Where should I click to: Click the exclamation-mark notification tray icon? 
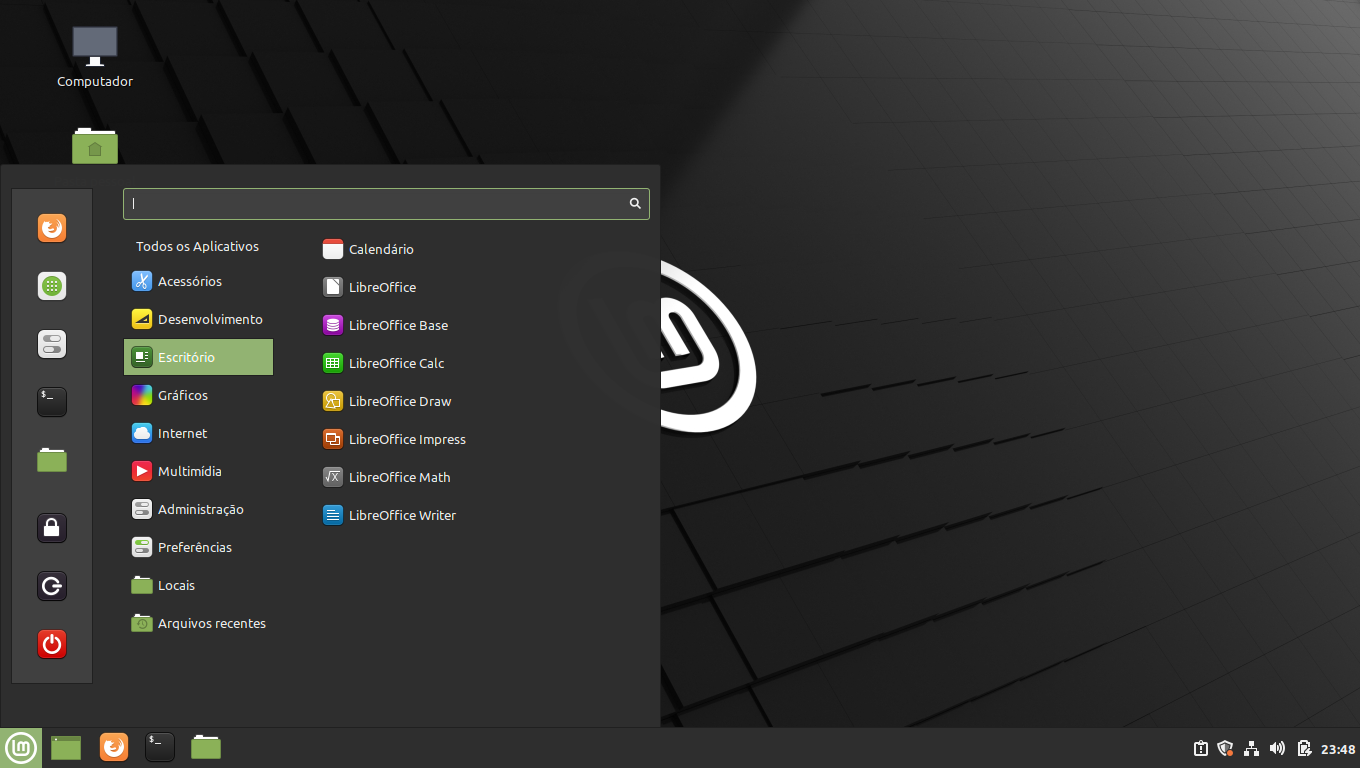click(1201, 748)
